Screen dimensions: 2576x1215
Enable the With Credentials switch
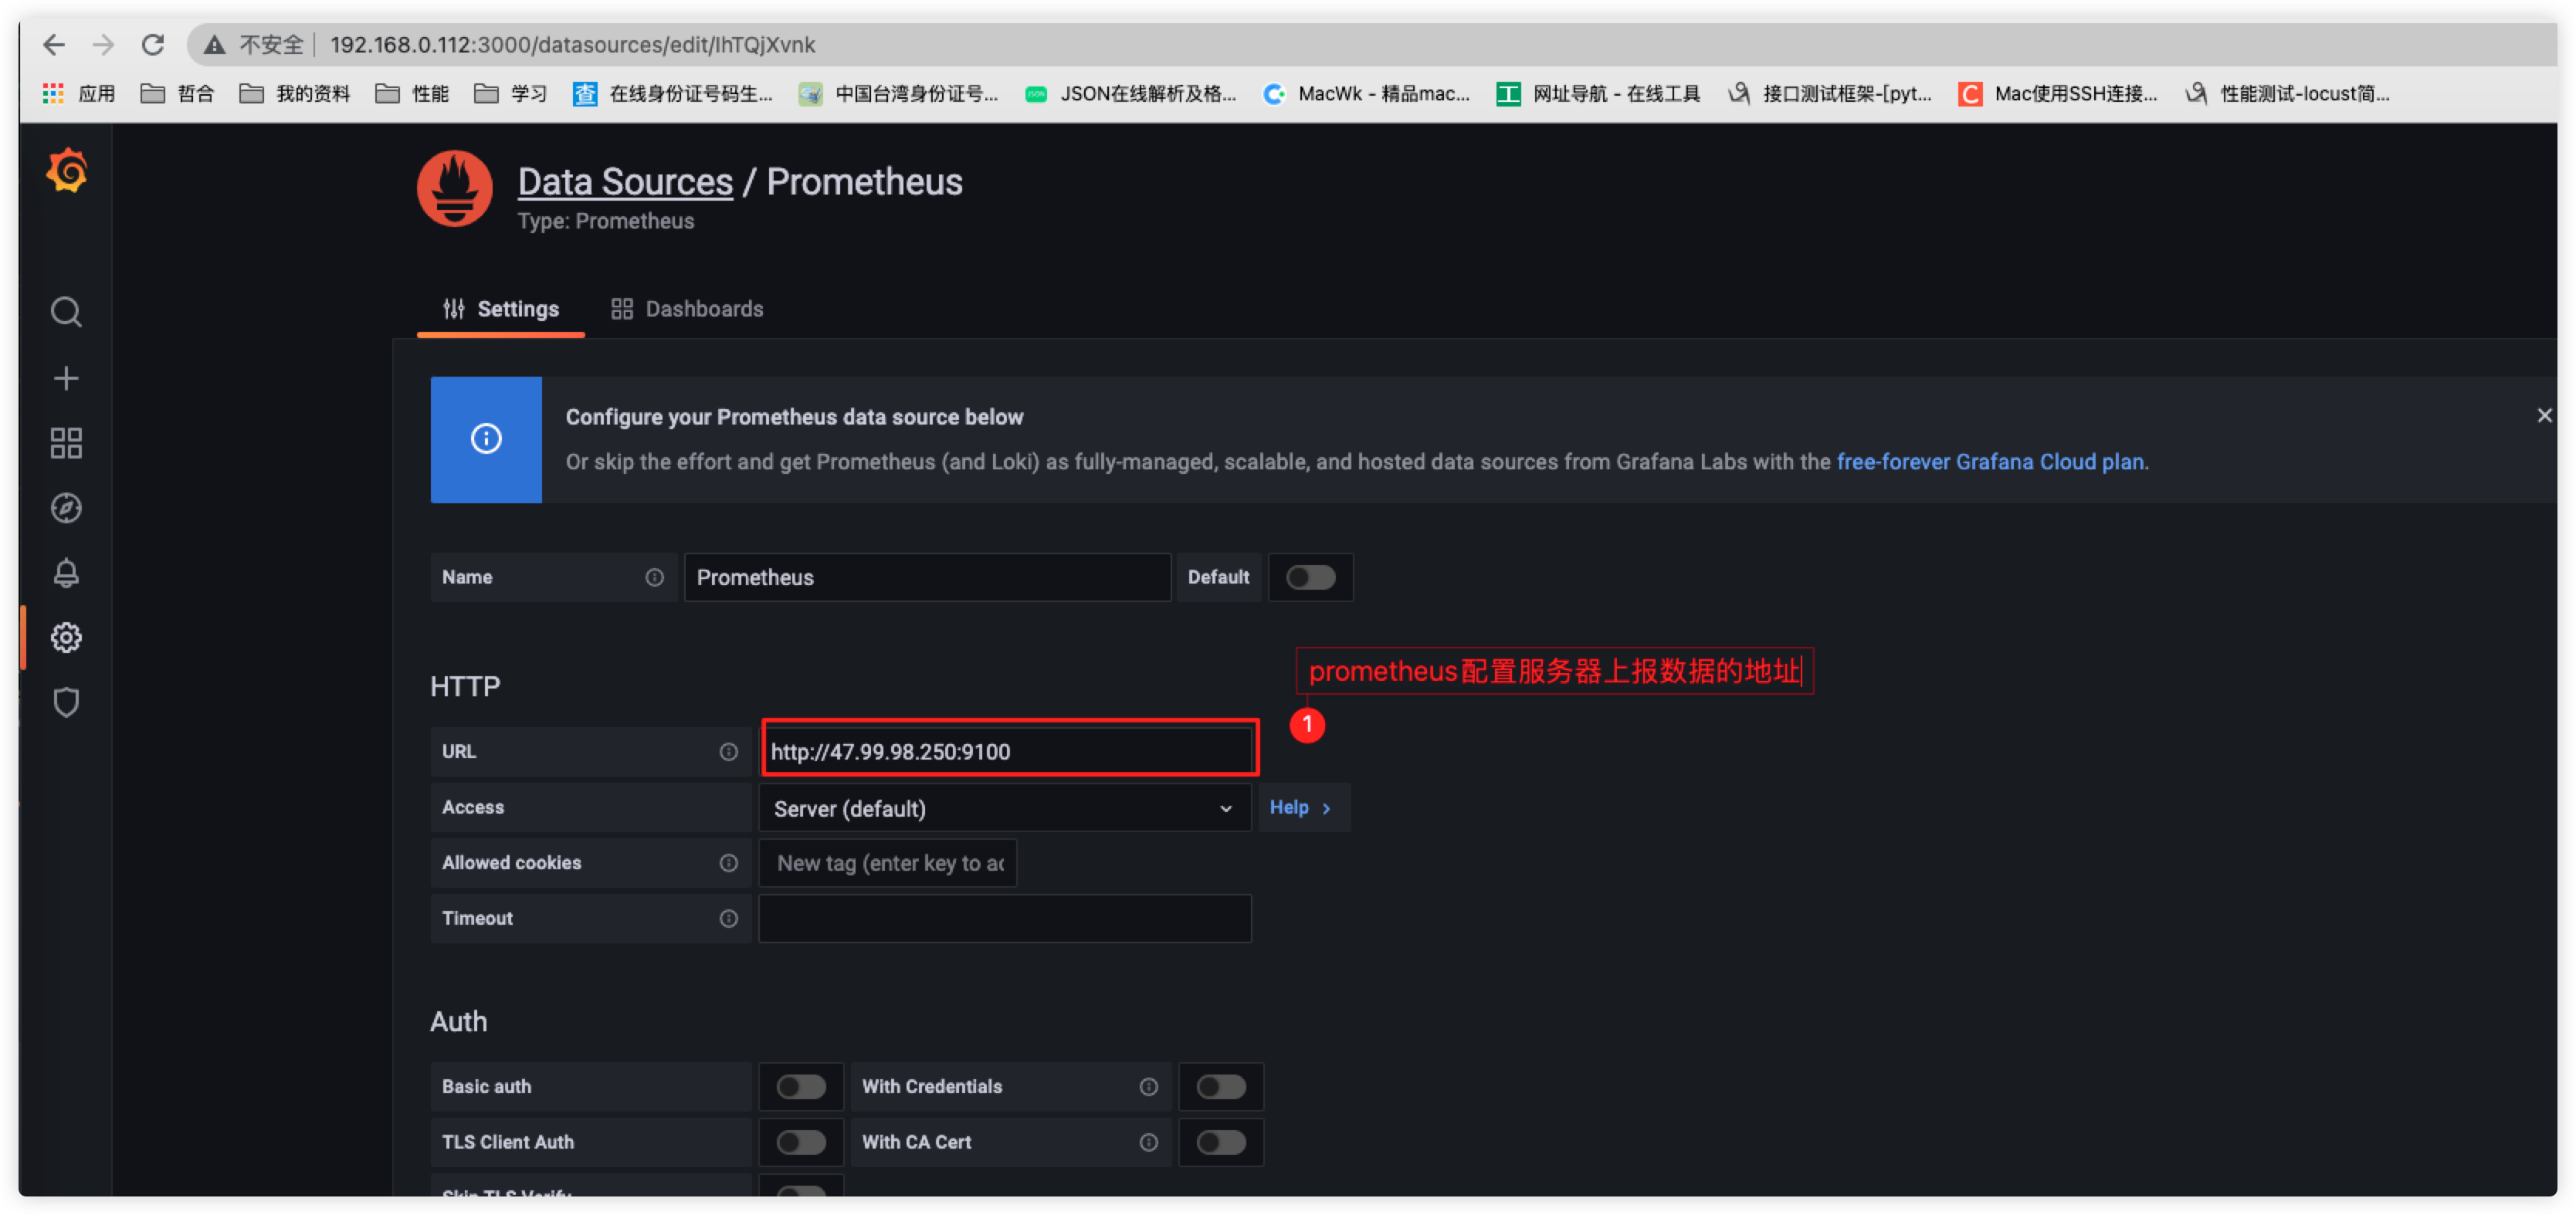(x=1221, y=1087)
